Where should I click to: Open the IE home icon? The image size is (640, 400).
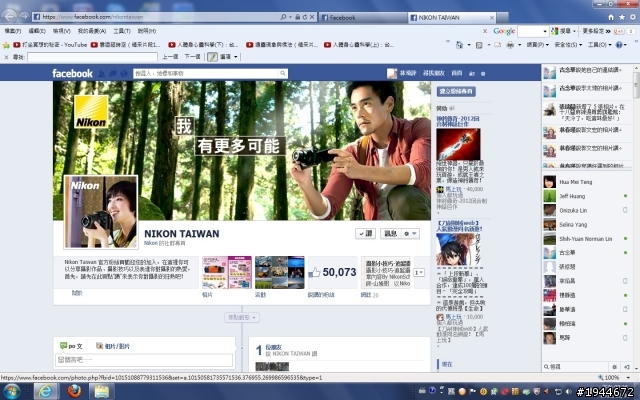[611, 17]
